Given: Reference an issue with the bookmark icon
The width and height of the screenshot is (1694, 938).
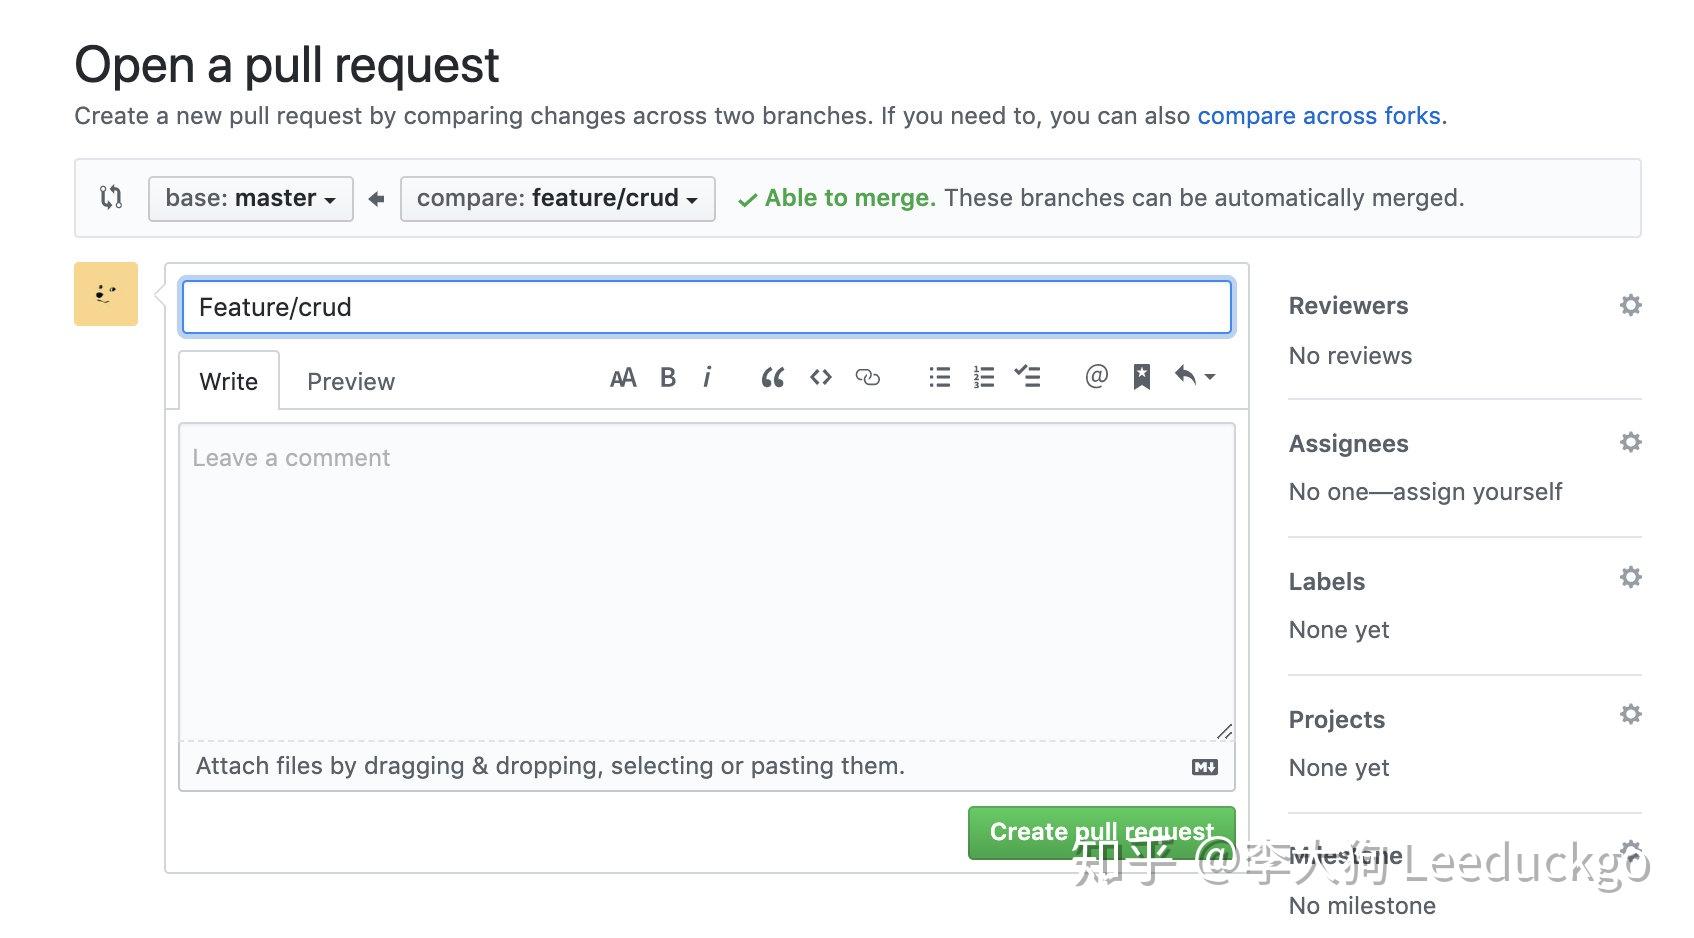Looking at the screenshot, I should [1142, 377].
